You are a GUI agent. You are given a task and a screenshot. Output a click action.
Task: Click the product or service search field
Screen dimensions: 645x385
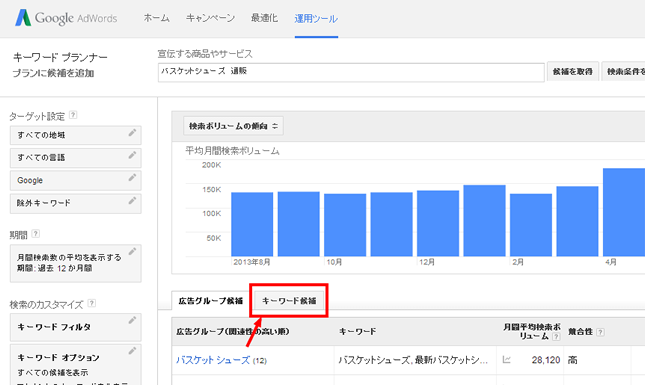351,72
